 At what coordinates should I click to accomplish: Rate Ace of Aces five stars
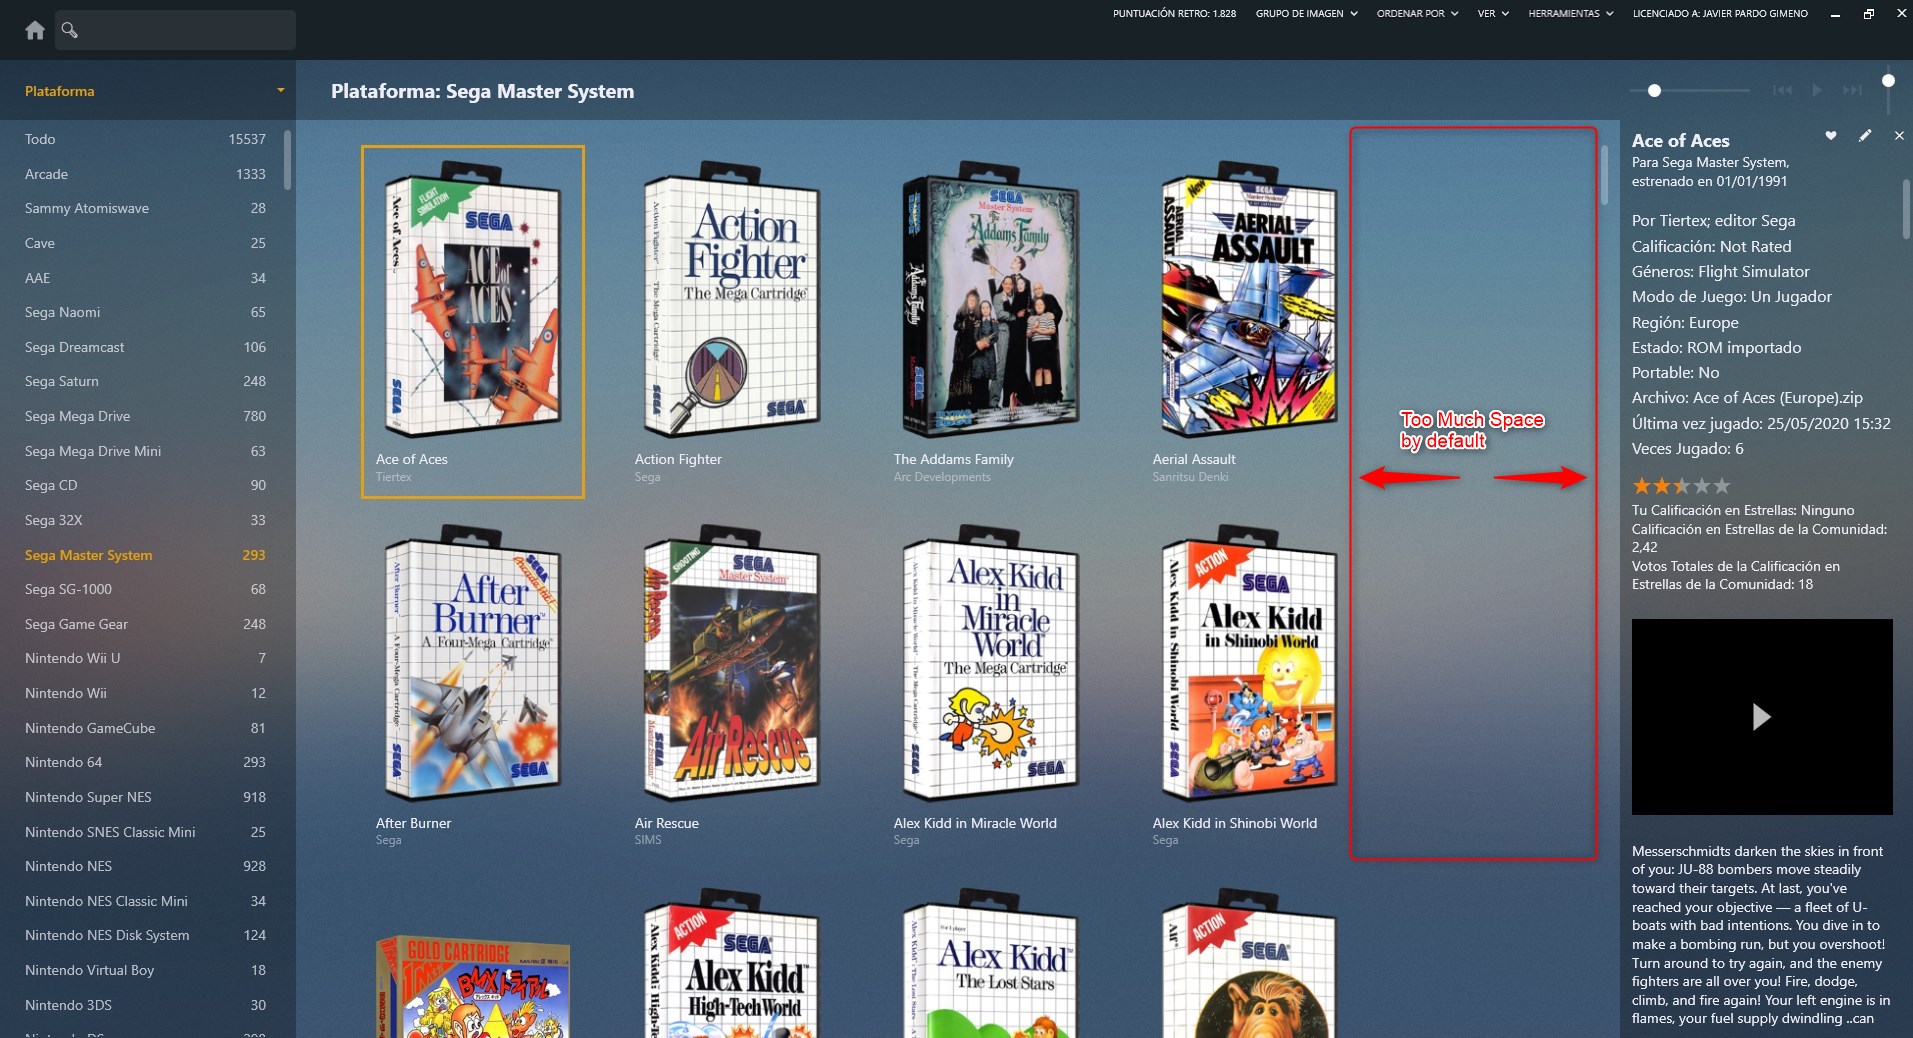(x=1721, y=486)
